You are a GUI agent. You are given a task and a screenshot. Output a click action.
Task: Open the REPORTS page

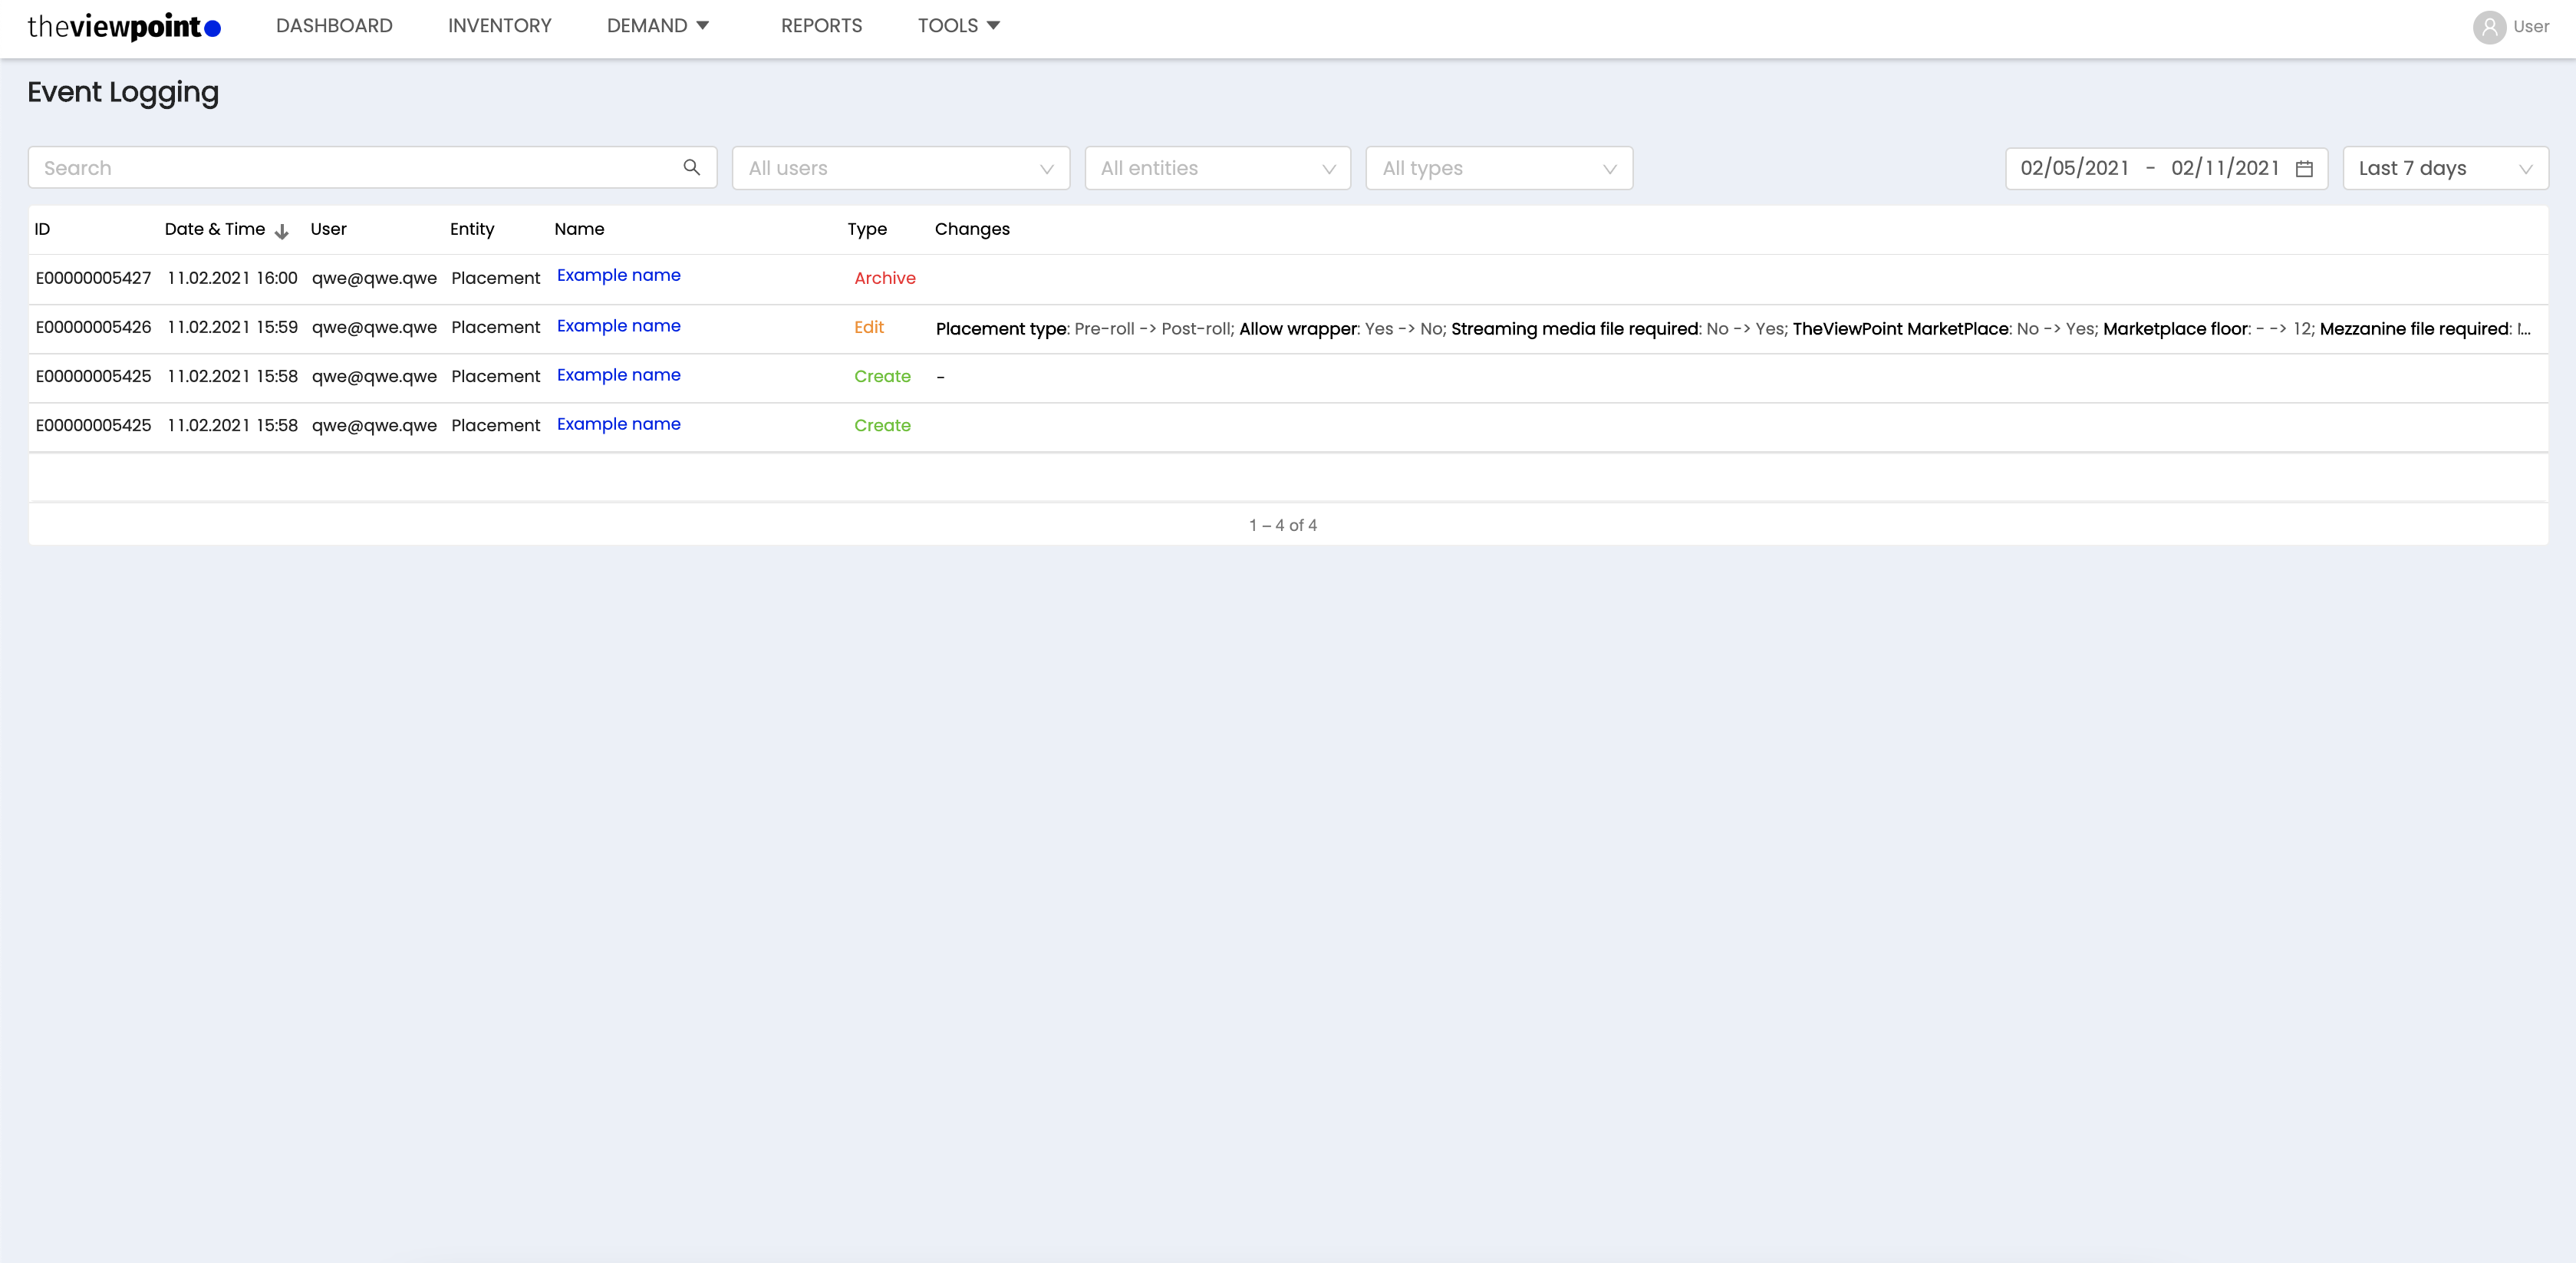(x=821, y=26)
